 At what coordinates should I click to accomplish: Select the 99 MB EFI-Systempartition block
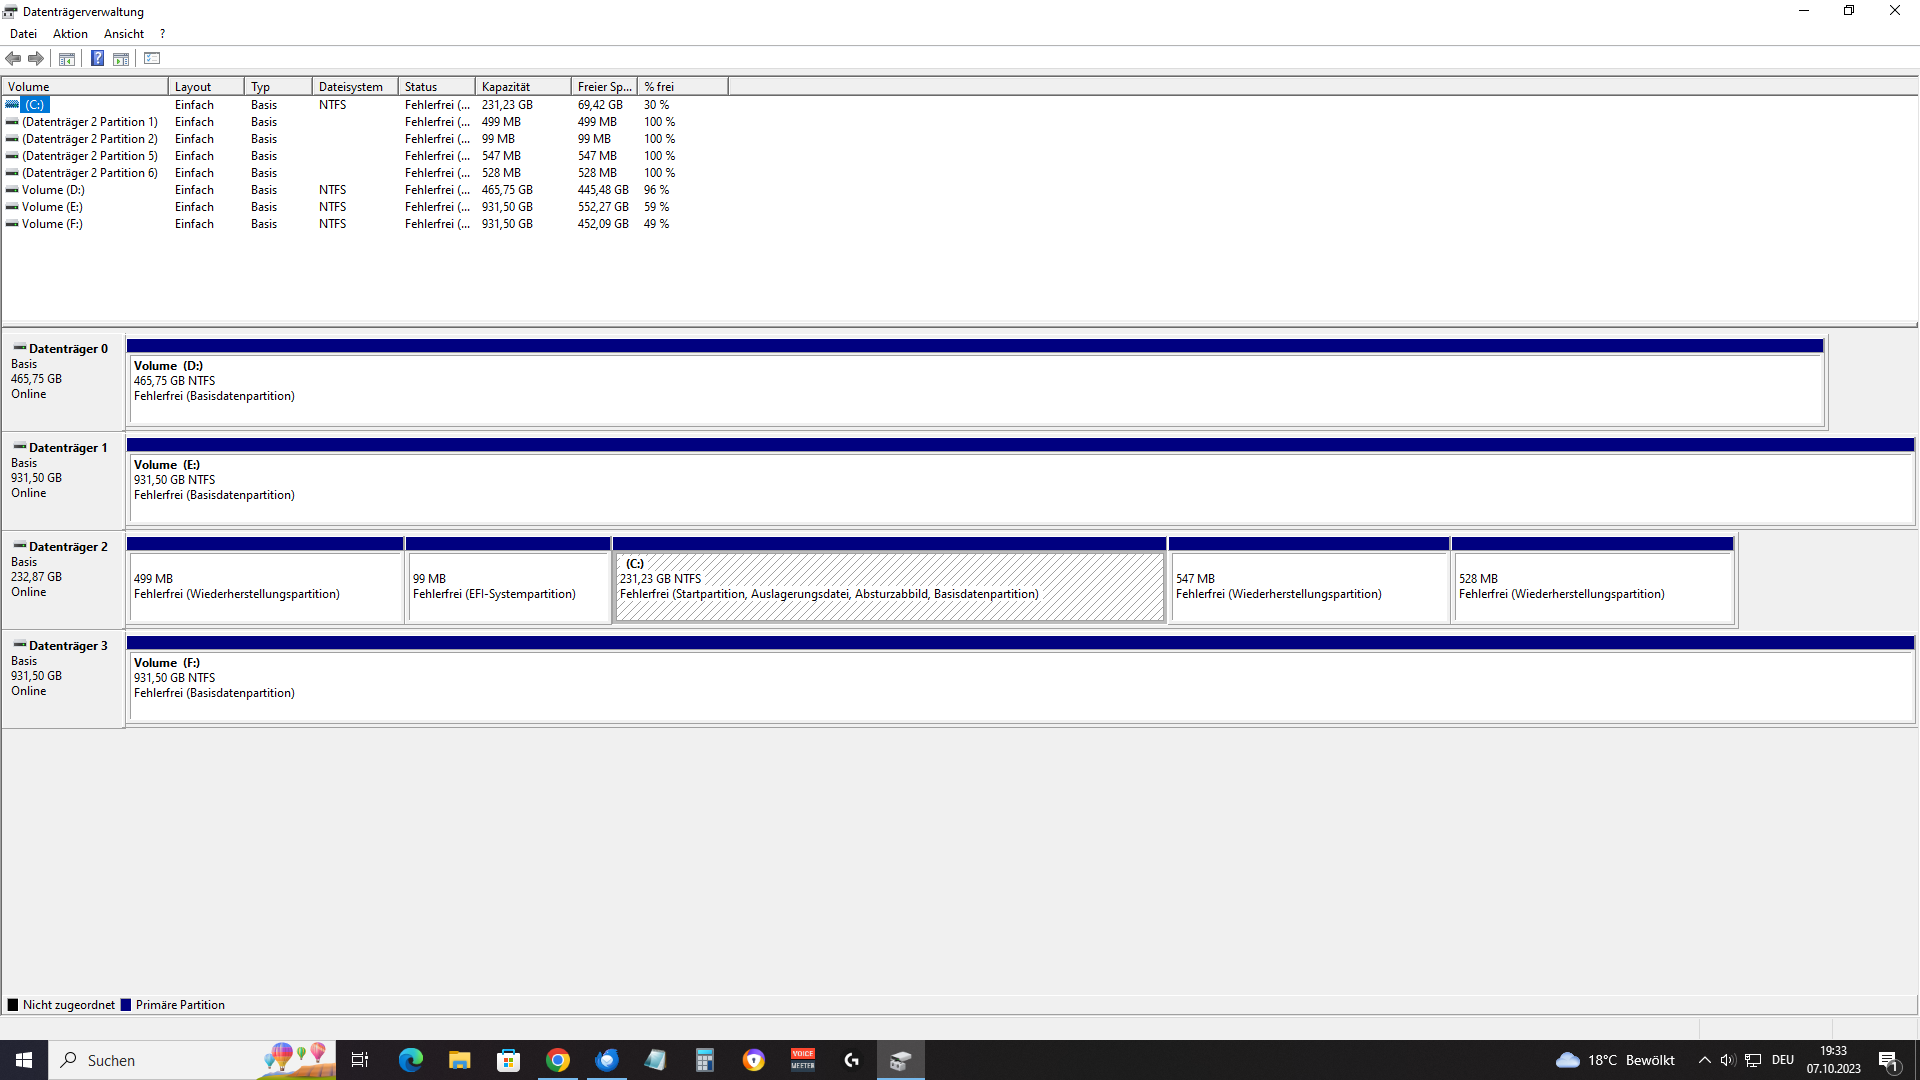coord(508,588)
